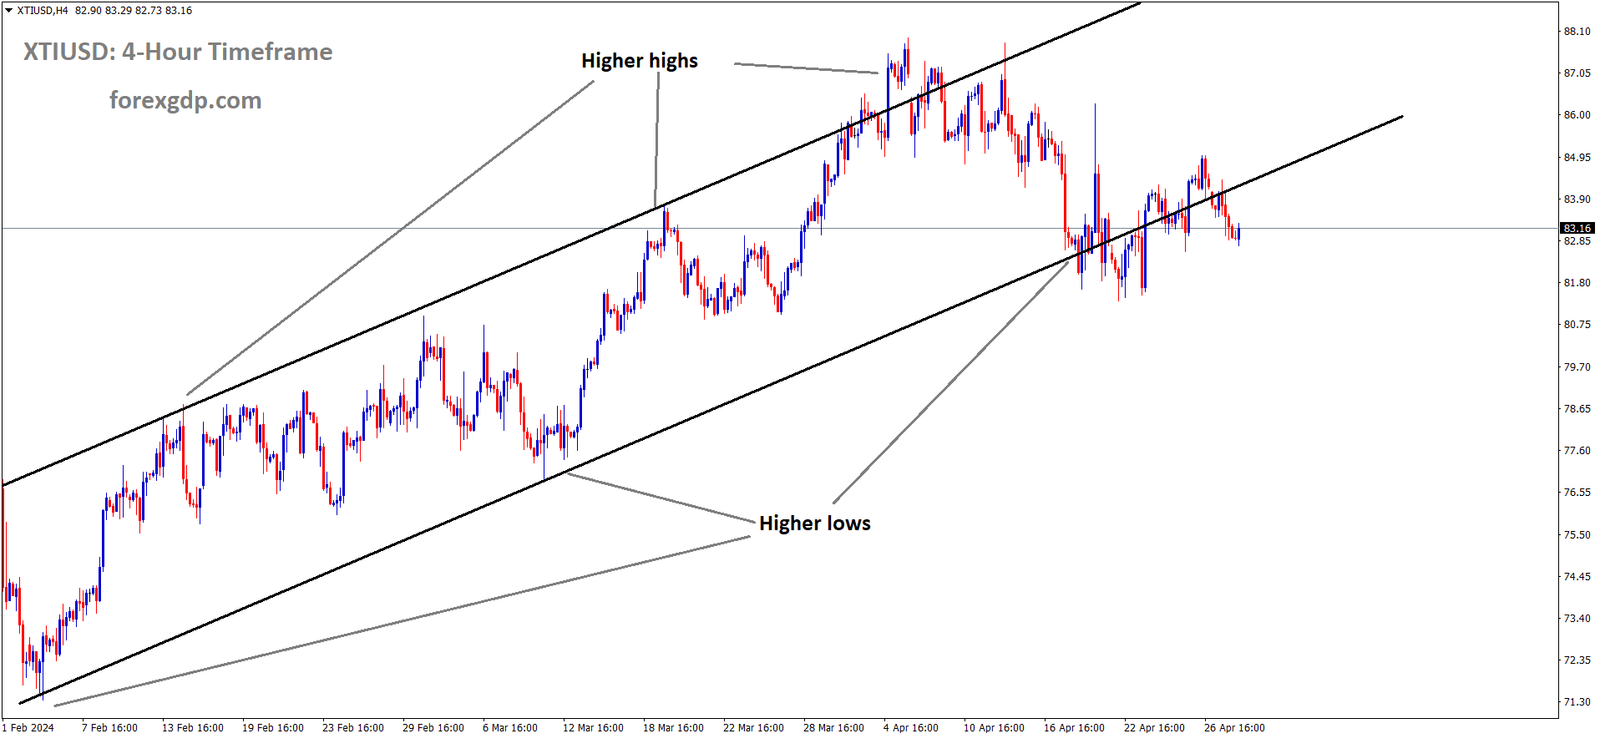
Task: Click the 74.45 price axis label
Action: (1577, 576)
